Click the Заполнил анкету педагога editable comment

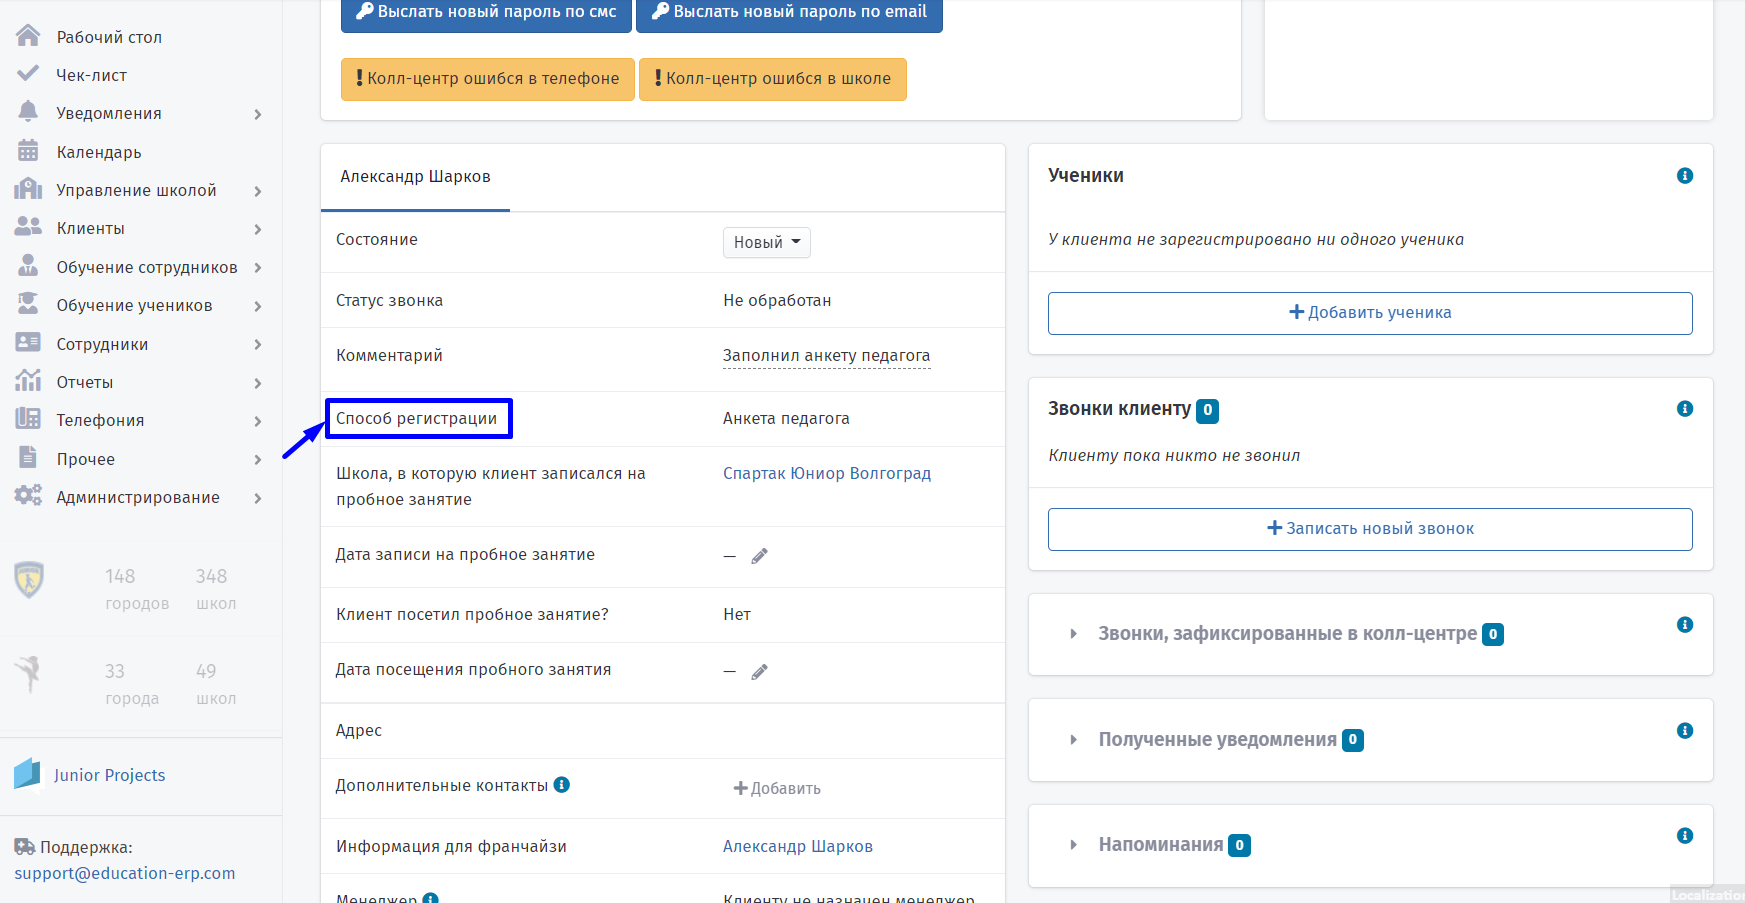point(827,356)
